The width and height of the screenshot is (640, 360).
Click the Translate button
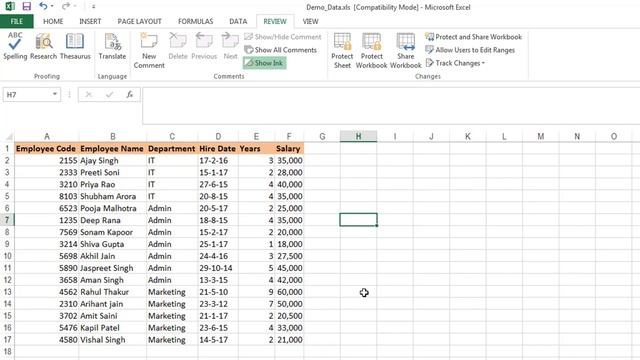click(x=112, y=46)
